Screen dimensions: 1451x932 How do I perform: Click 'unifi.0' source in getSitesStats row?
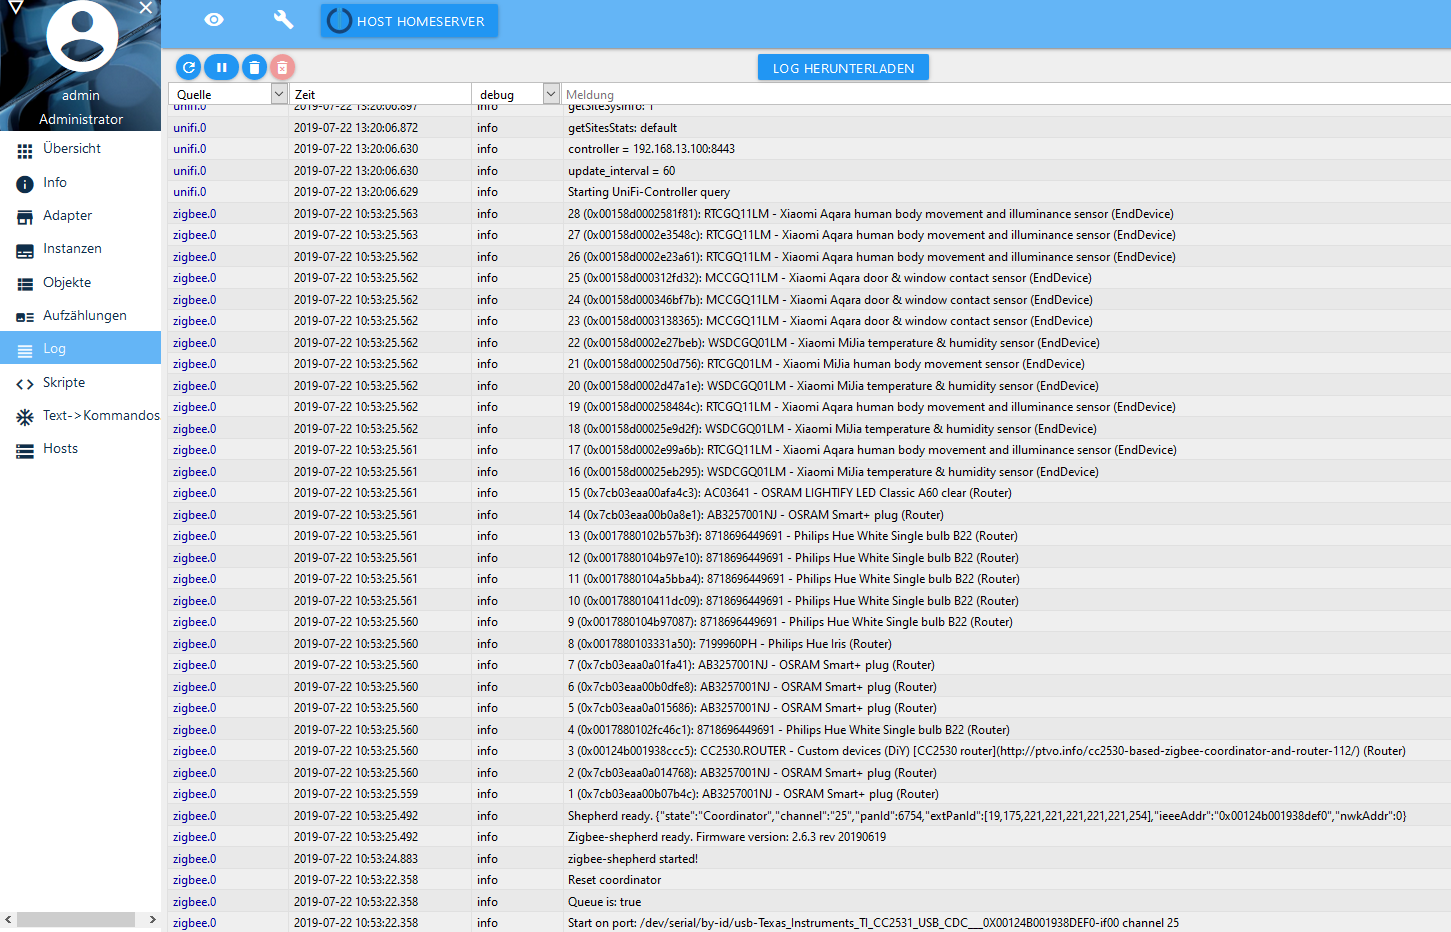tap(190, 128)
